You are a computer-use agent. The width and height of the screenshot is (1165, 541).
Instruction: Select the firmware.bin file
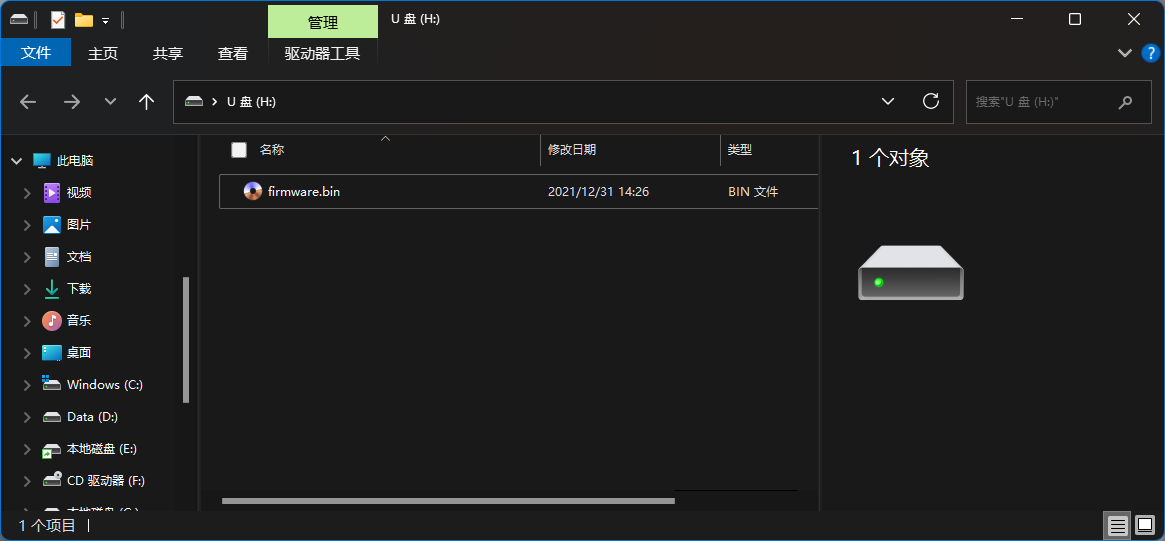coord(304,192)
